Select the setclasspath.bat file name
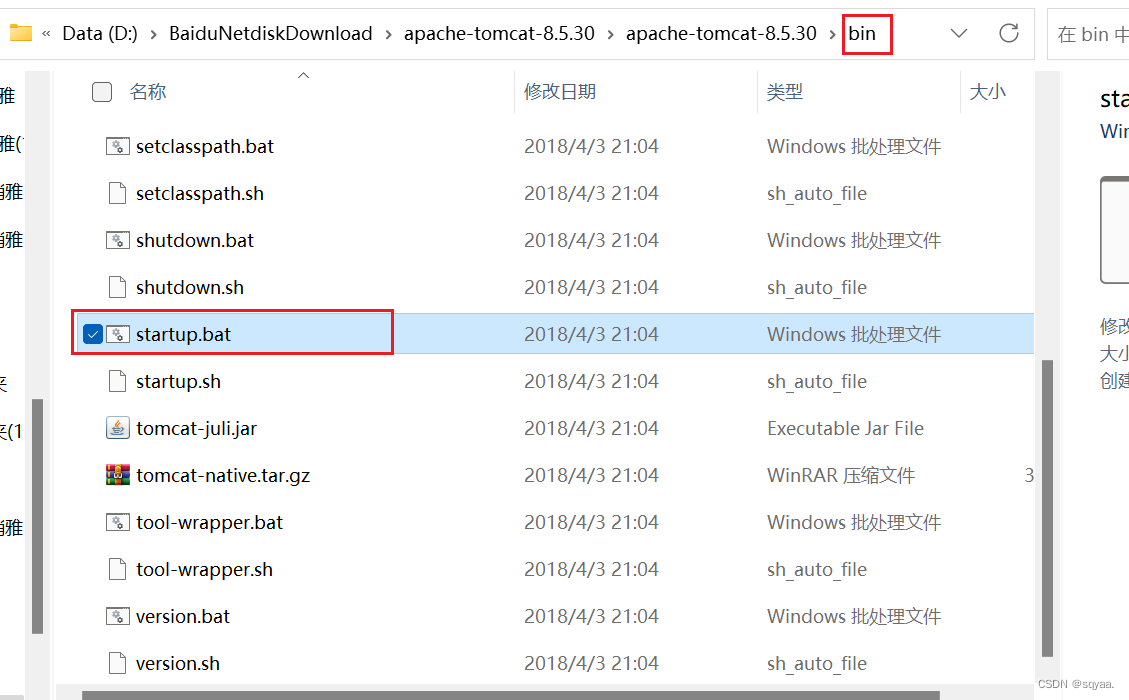Viewport: 1129px width, 700px height. 204,146
